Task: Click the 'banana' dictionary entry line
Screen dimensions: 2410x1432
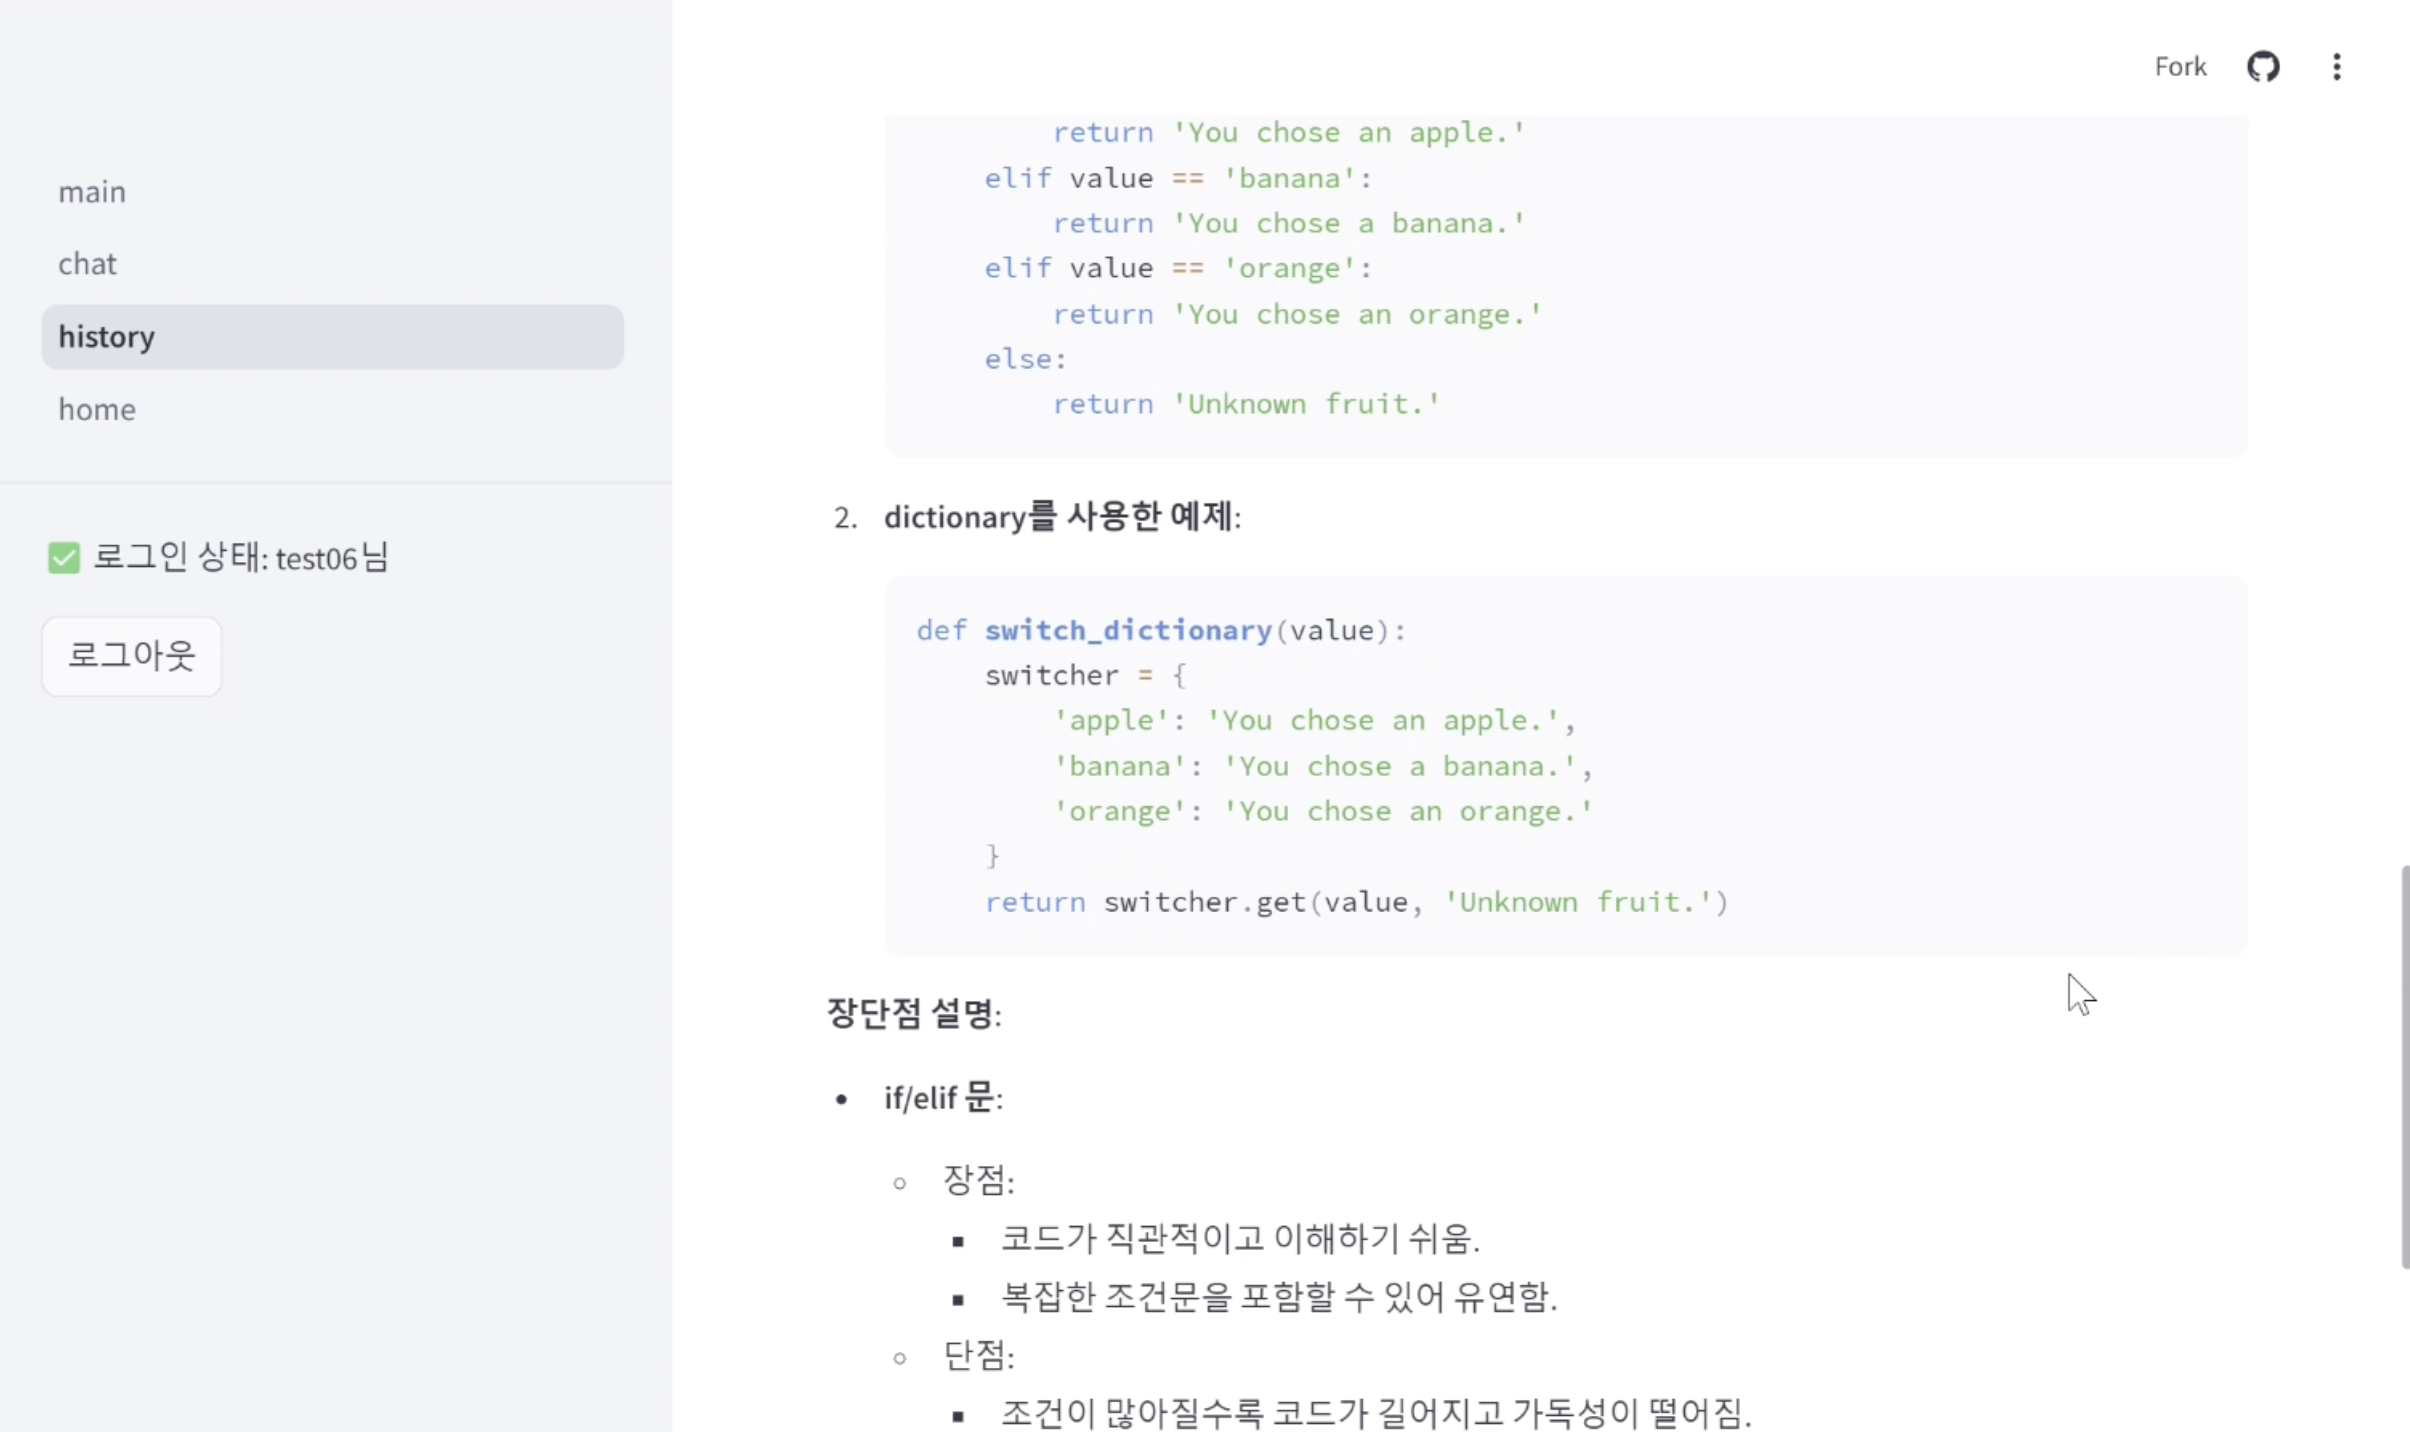Action: click(1323, 766)
